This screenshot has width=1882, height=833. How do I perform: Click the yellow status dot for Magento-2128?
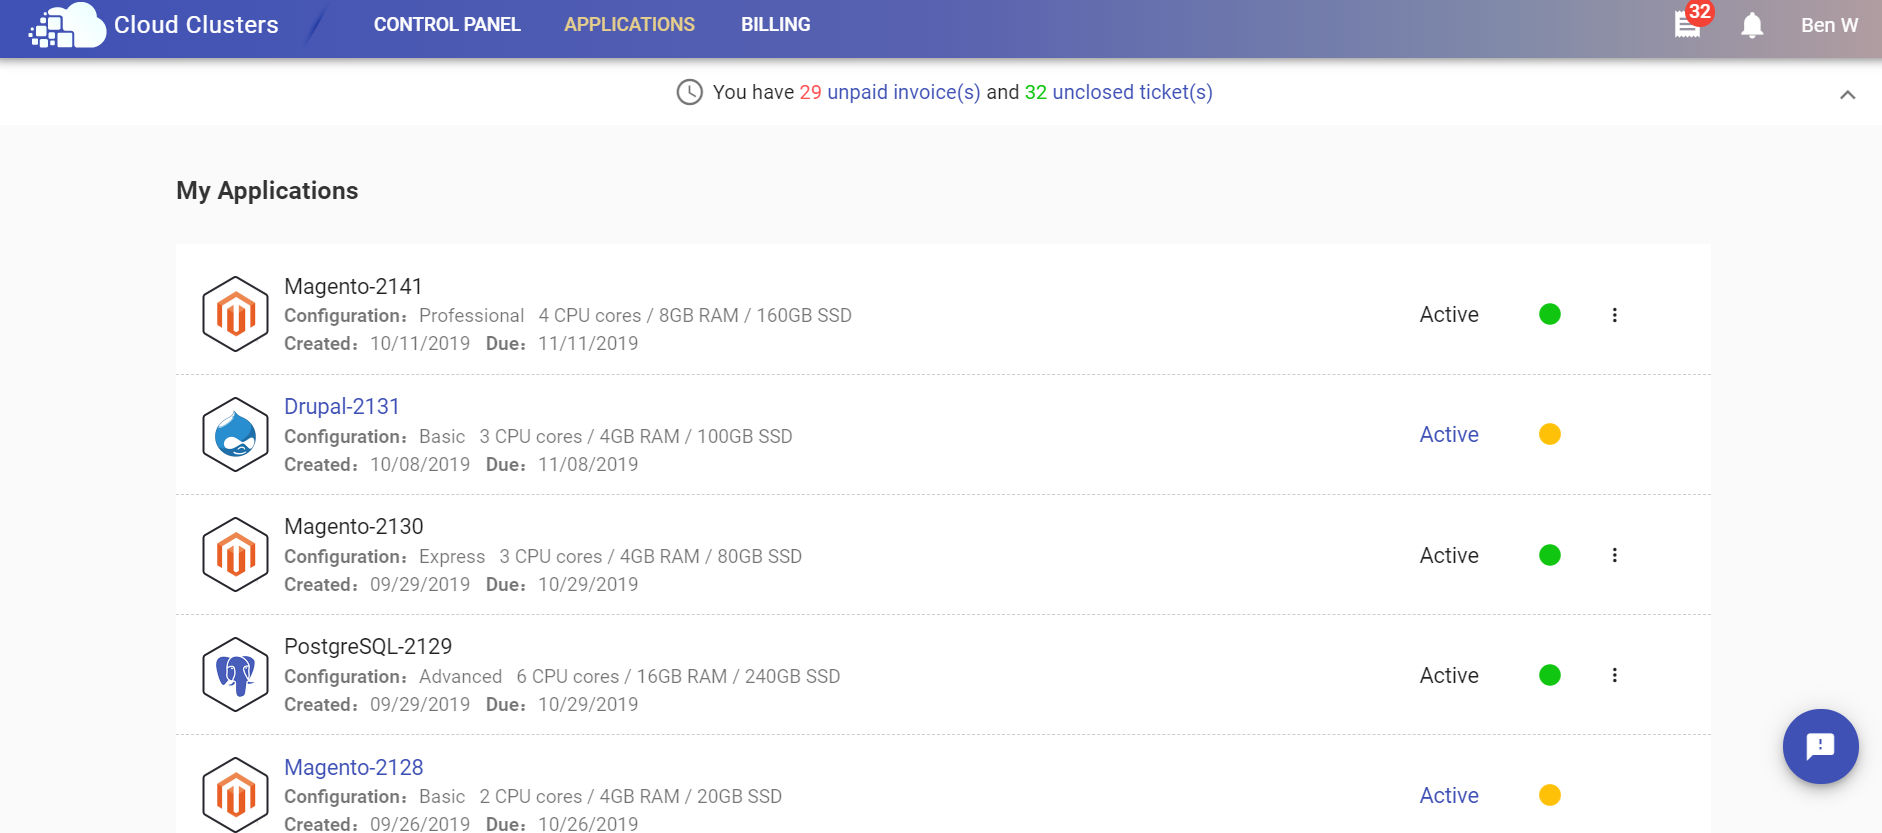point(1550,795)
